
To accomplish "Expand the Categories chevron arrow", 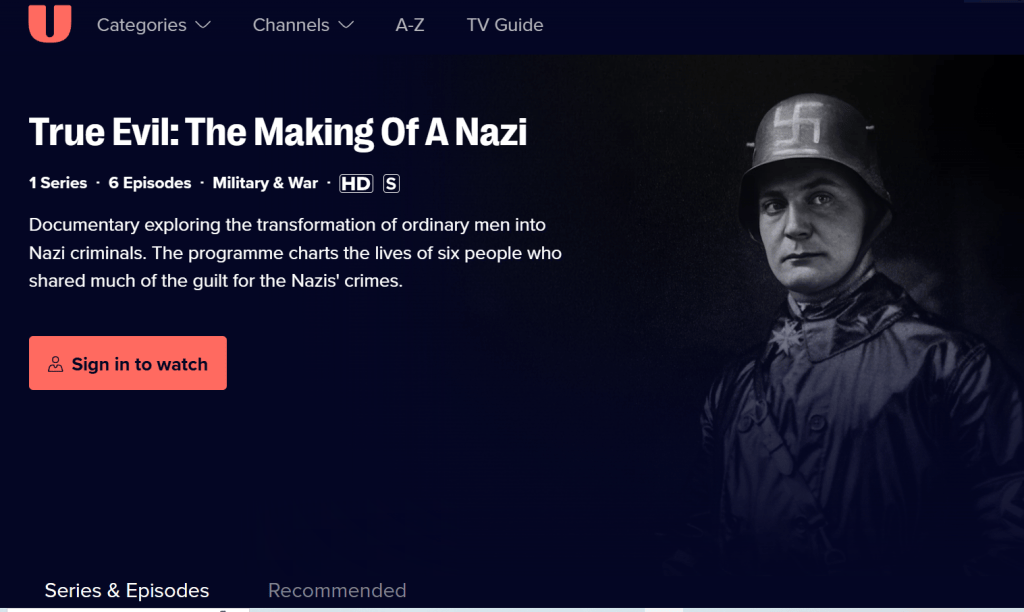I will (x=203, y=25).
